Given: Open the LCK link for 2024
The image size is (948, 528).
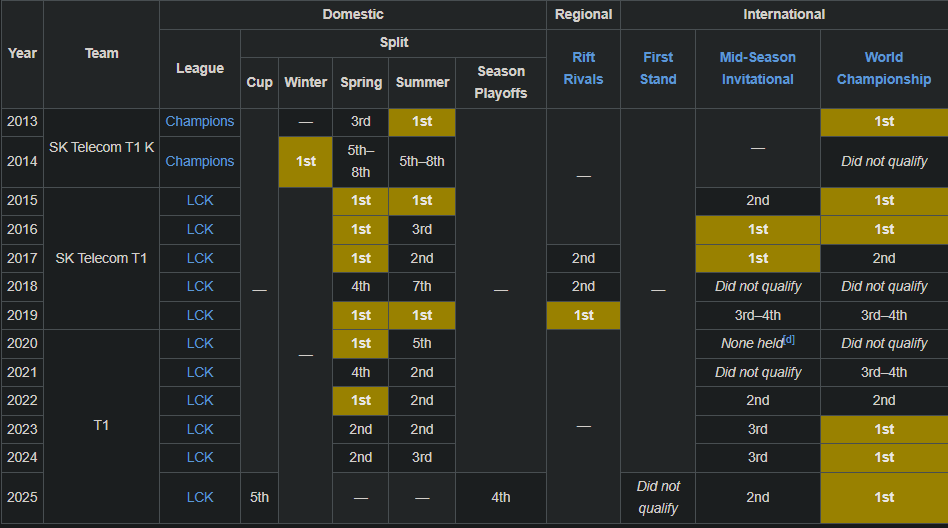Looking at the screenshot, I should pos(200,458).
